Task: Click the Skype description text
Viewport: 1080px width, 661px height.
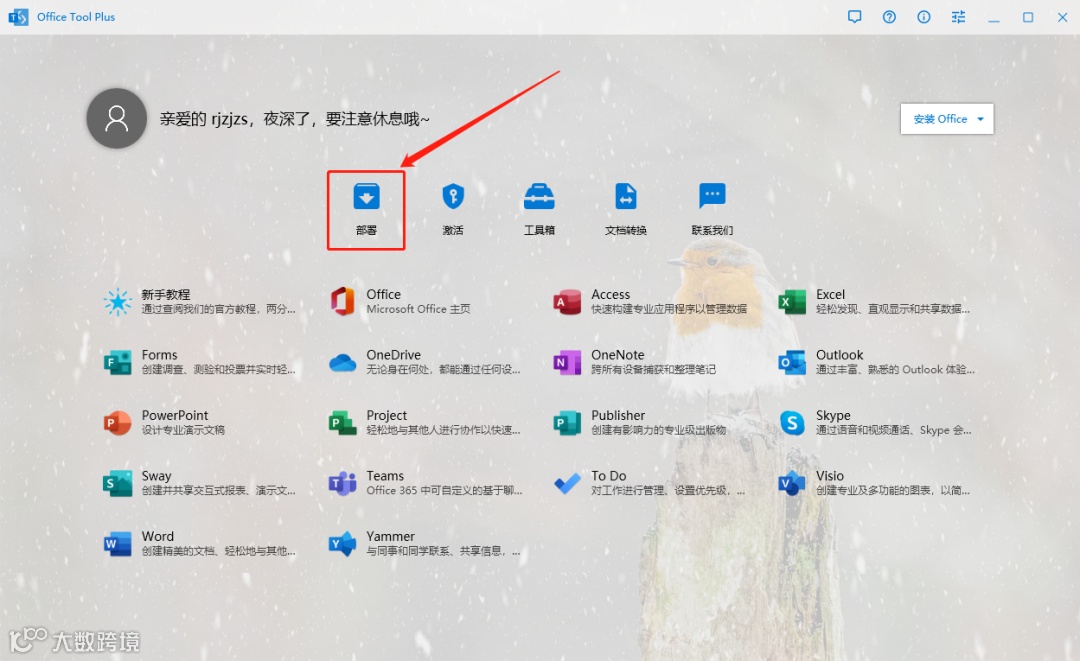Action: (893, 430)
